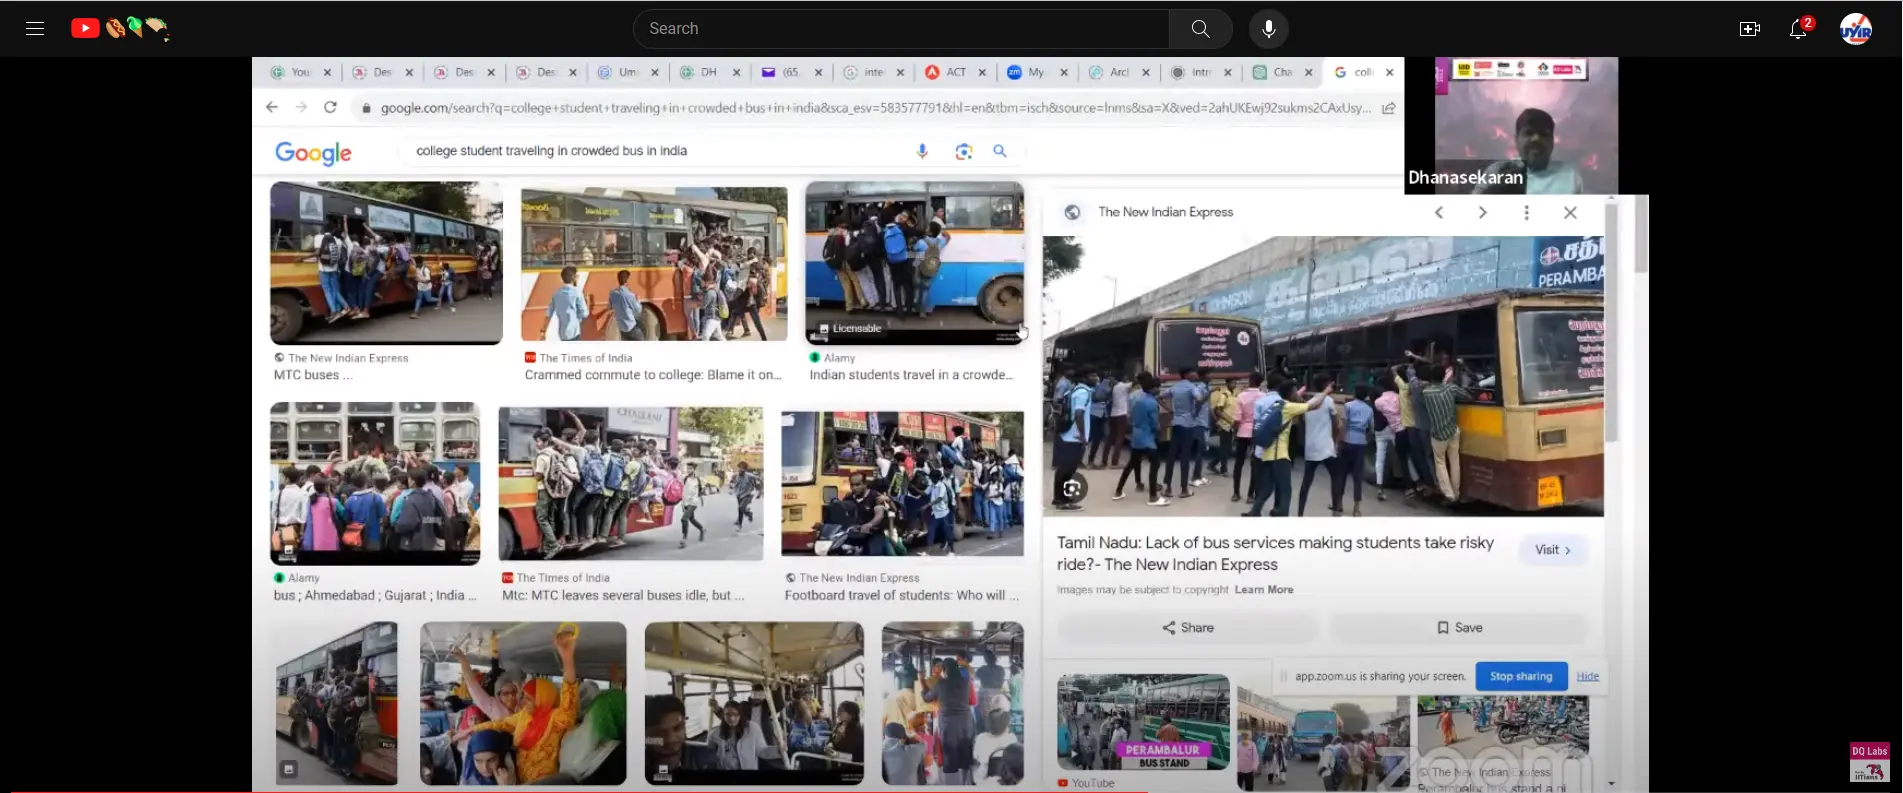Click the DQ Labs channel watermark
The width and height of the screenshot is (1903, 793).
click(1869, 762)
